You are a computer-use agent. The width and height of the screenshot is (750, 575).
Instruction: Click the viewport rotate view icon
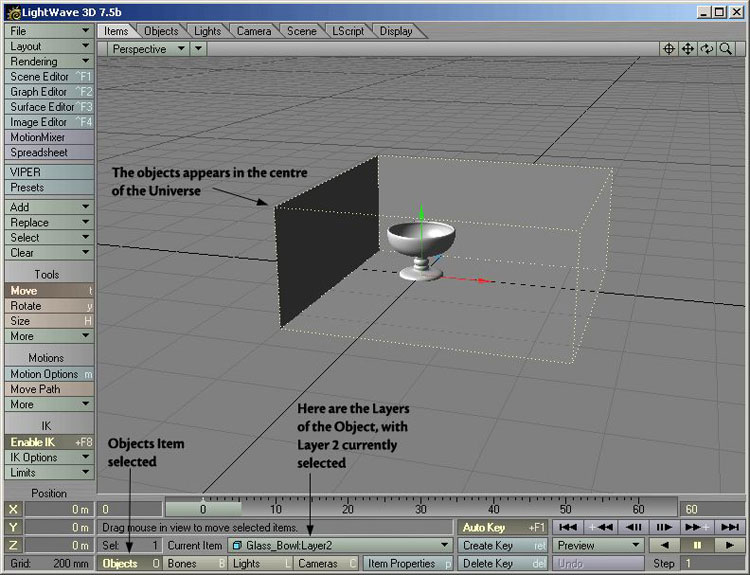tap(707, 48)
